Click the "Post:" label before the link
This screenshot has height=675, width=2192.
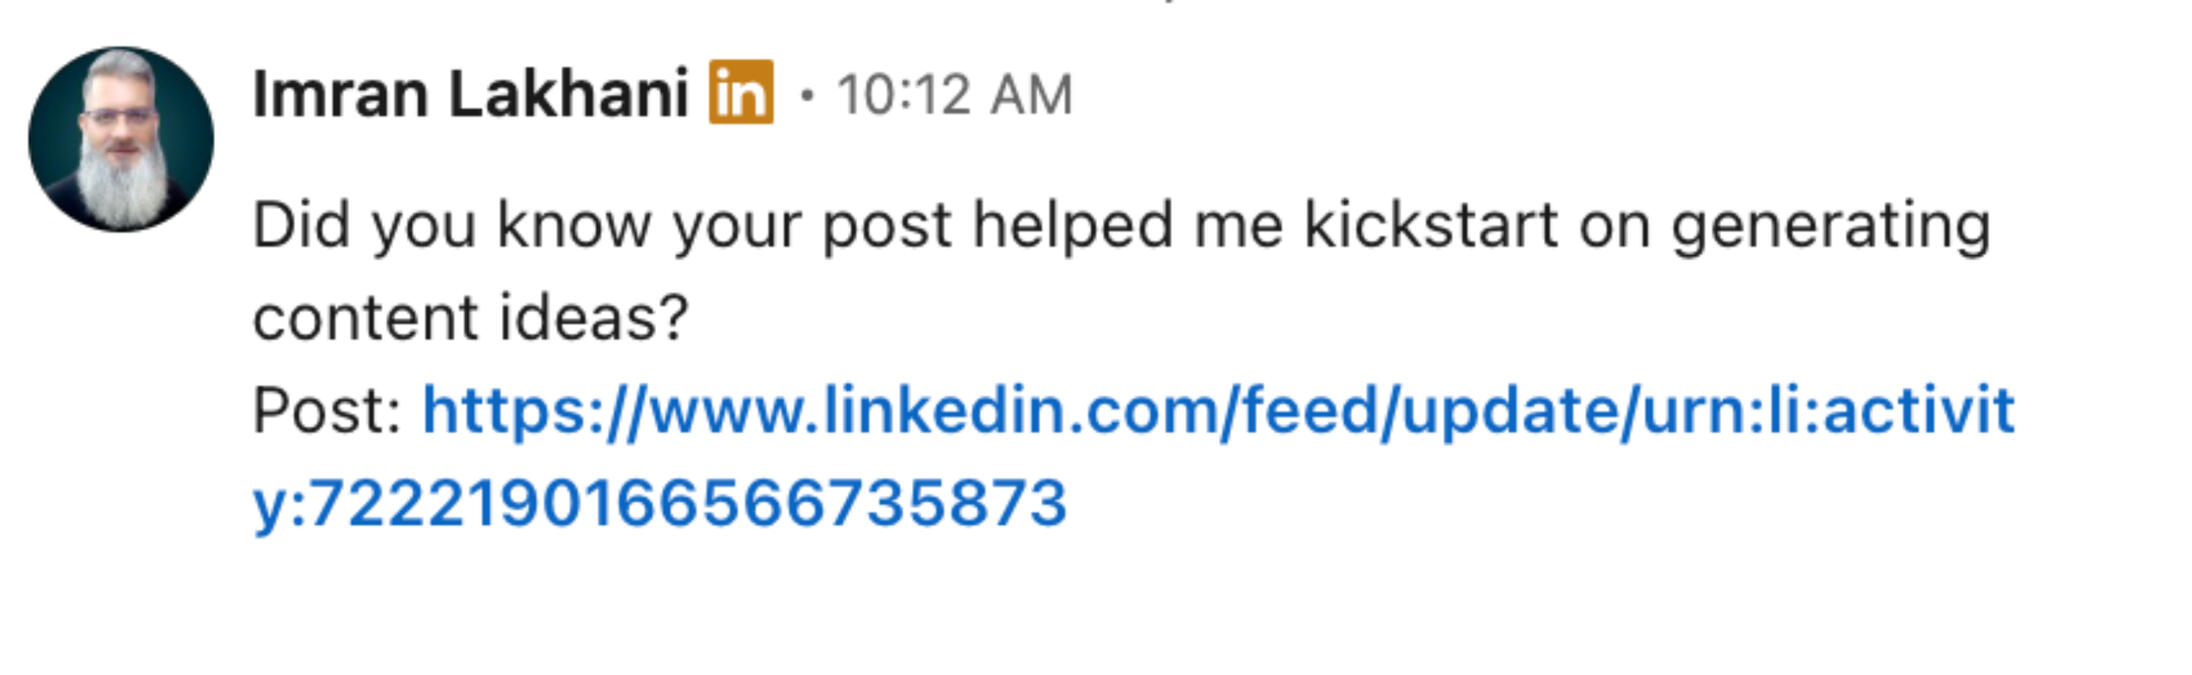327,411
